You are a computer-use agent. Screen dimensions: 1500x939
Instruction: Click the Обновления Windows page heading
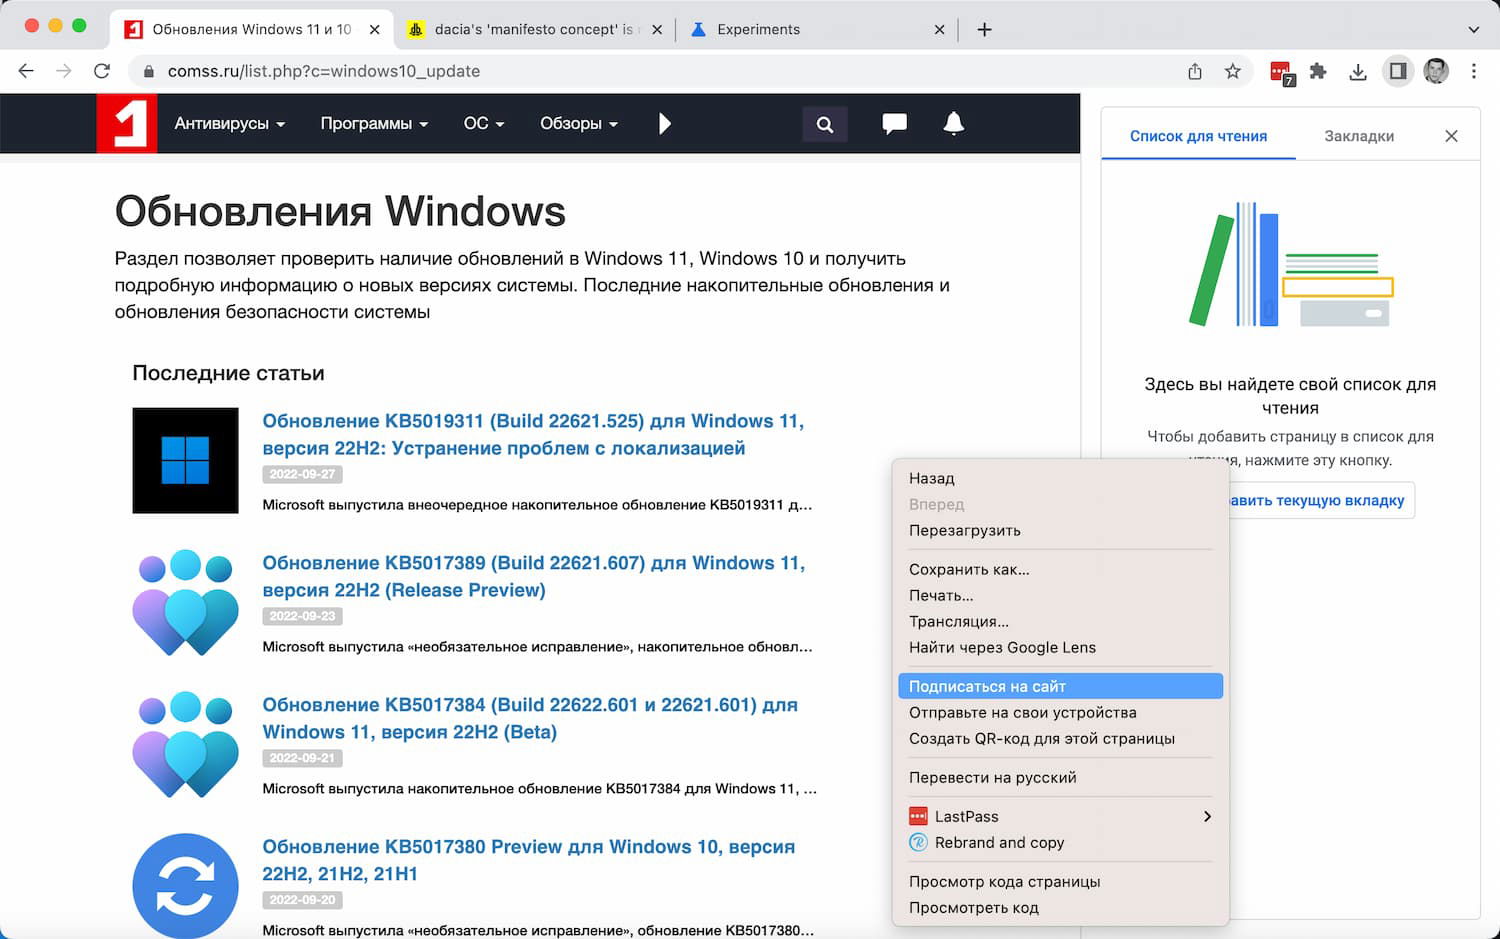(x=340, y=212)
